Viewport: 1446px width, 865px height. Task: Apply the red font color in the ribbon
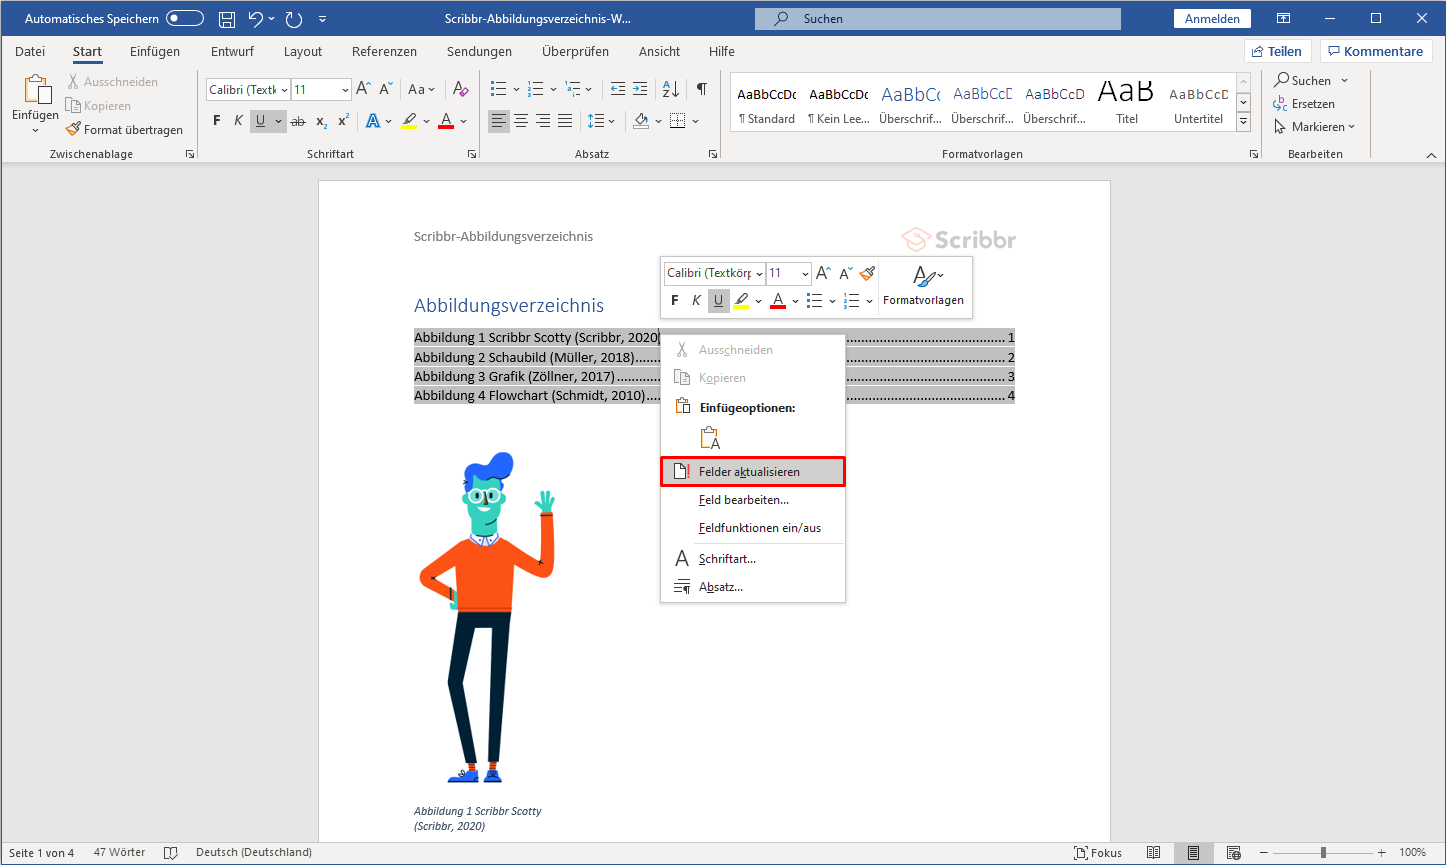point(445,121)
